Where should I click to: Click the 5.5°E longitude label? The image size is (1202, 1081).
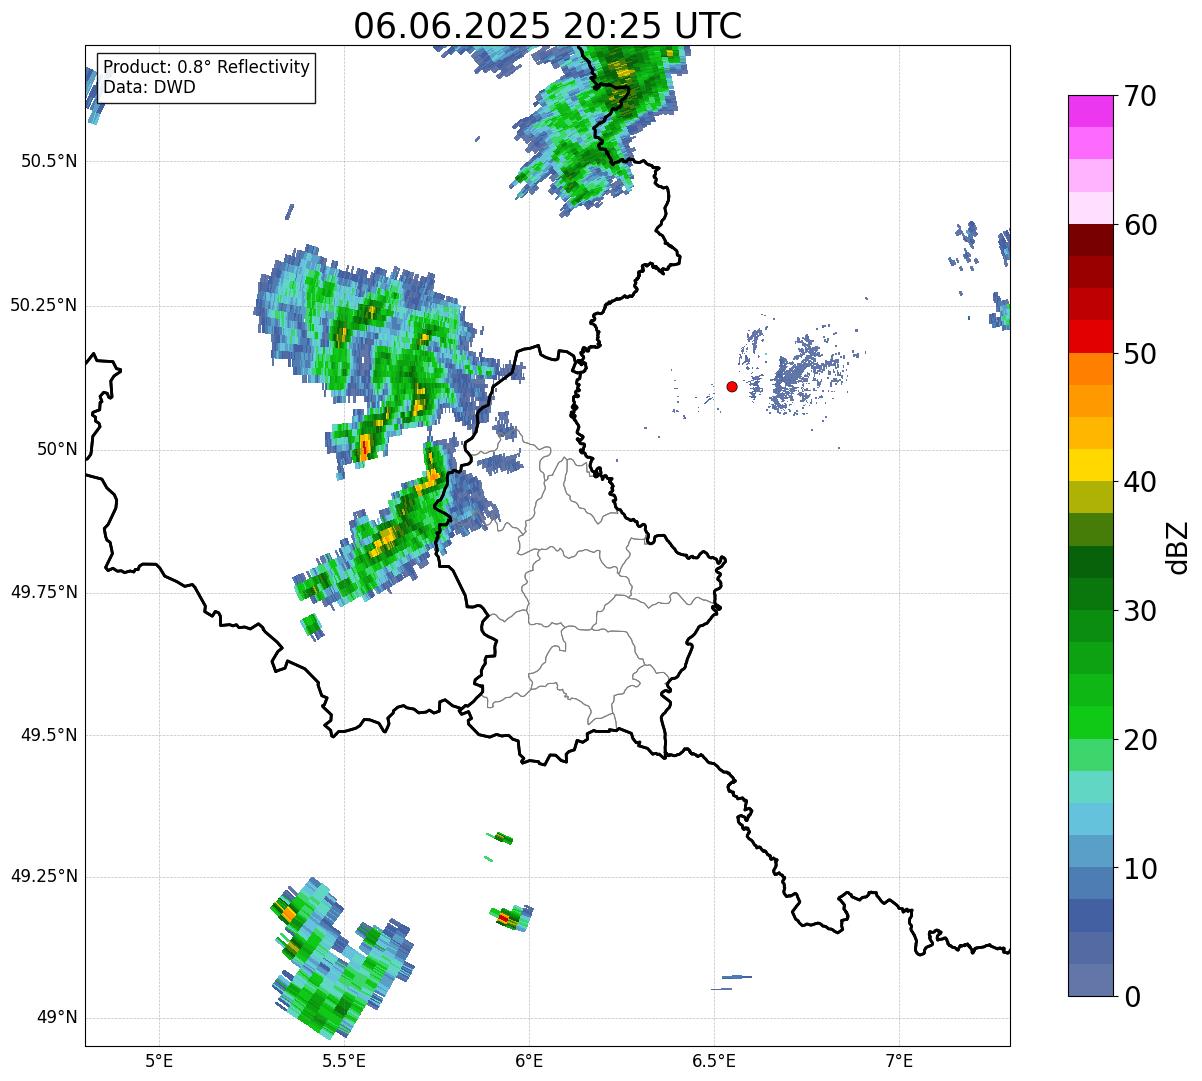[344, 1060]
